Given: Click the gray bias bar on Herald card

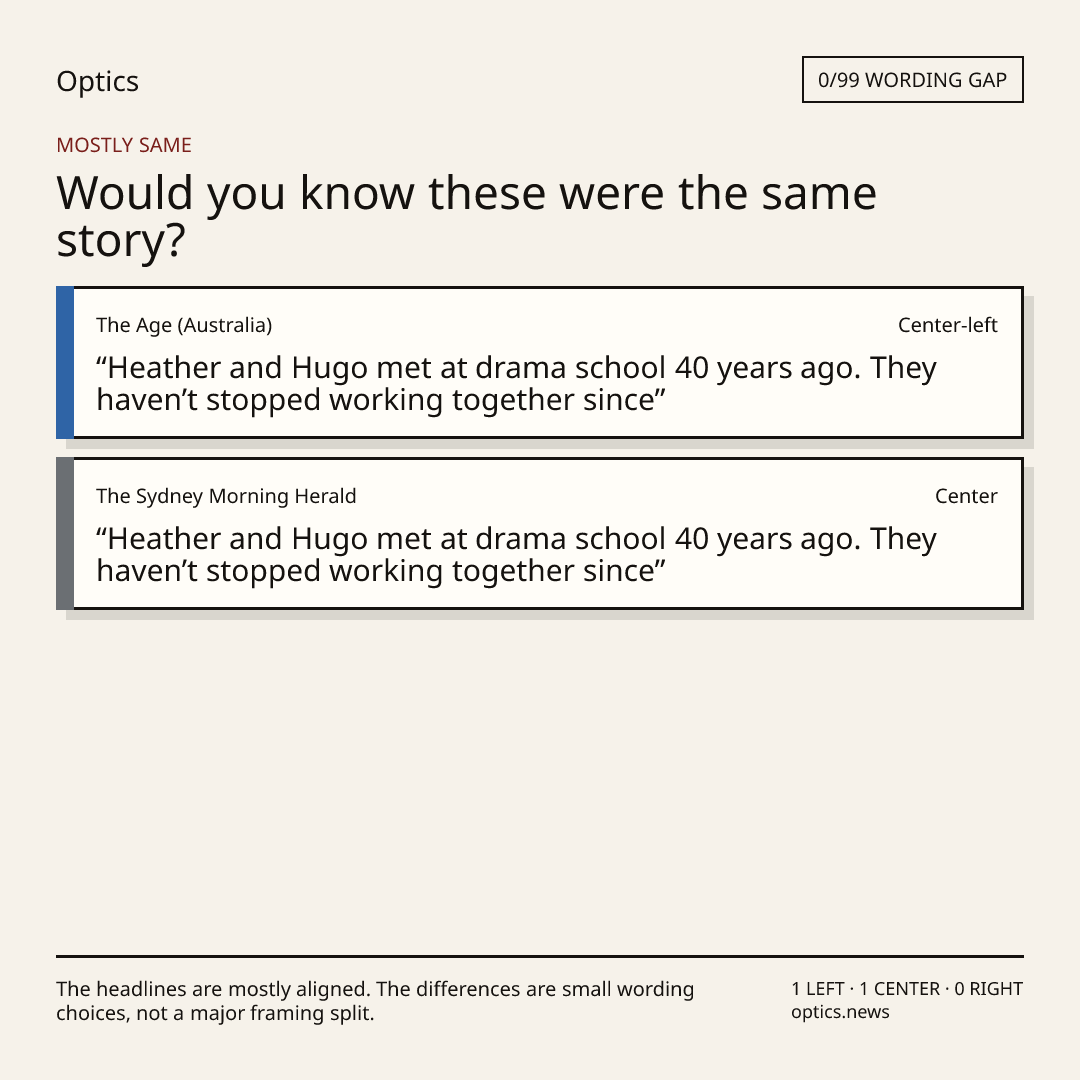Looking at the screenshot, I should [65, 533].
